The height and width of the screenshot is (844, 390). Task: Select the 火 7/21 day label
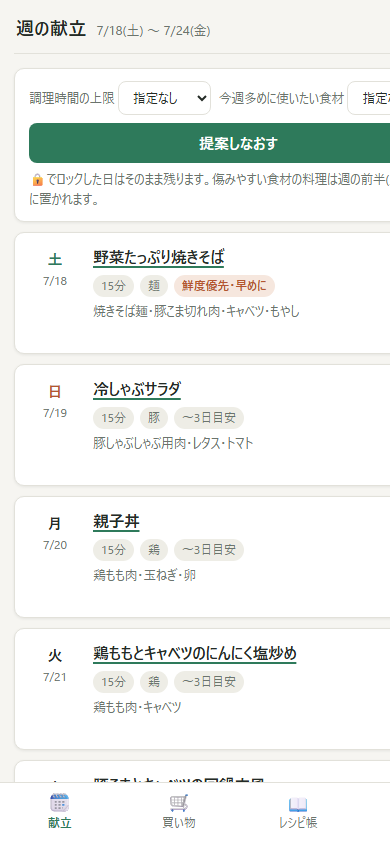(55, 664)
